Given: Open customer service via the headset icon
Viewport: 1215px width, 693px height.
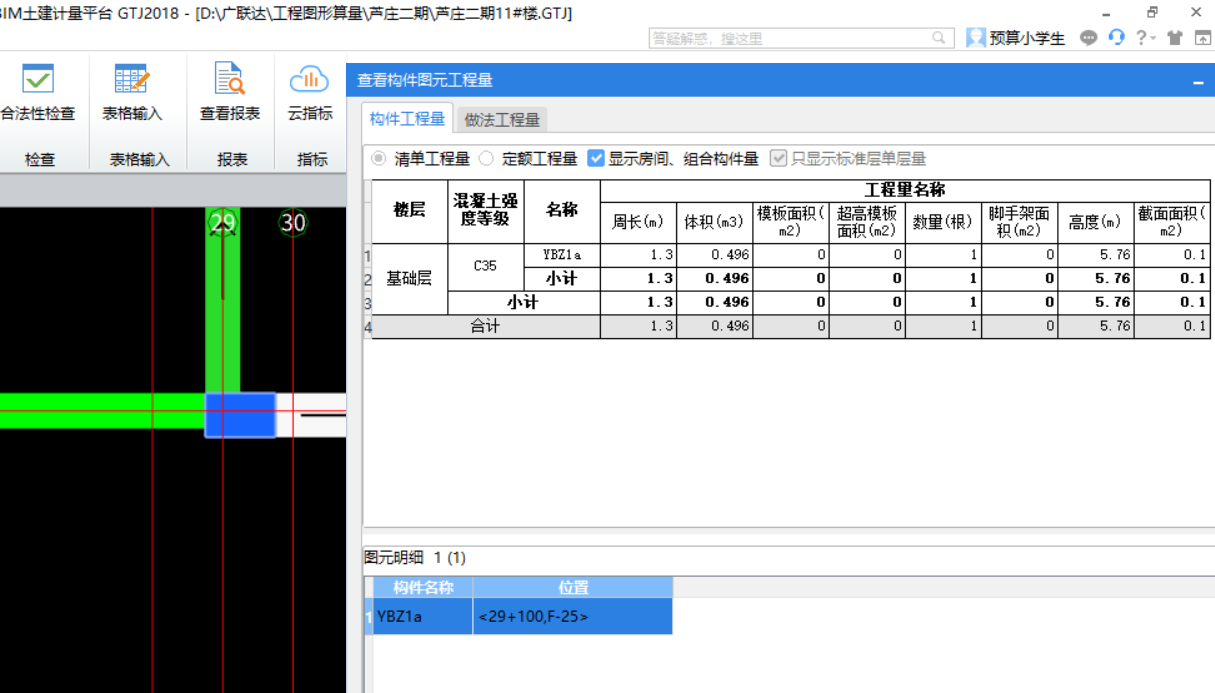Looking at the screenshot, I should click(x=1117, y=38).
